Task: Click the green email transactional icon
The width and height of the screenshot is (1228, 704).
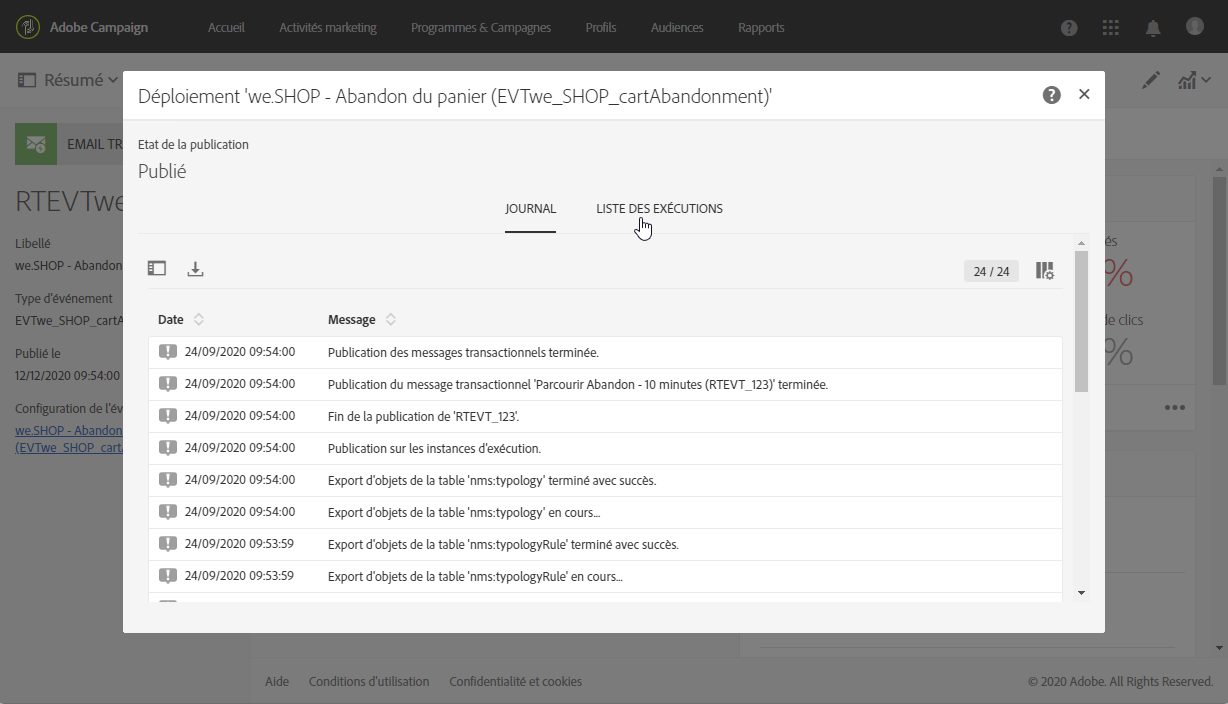Action: tap(36, 144)
